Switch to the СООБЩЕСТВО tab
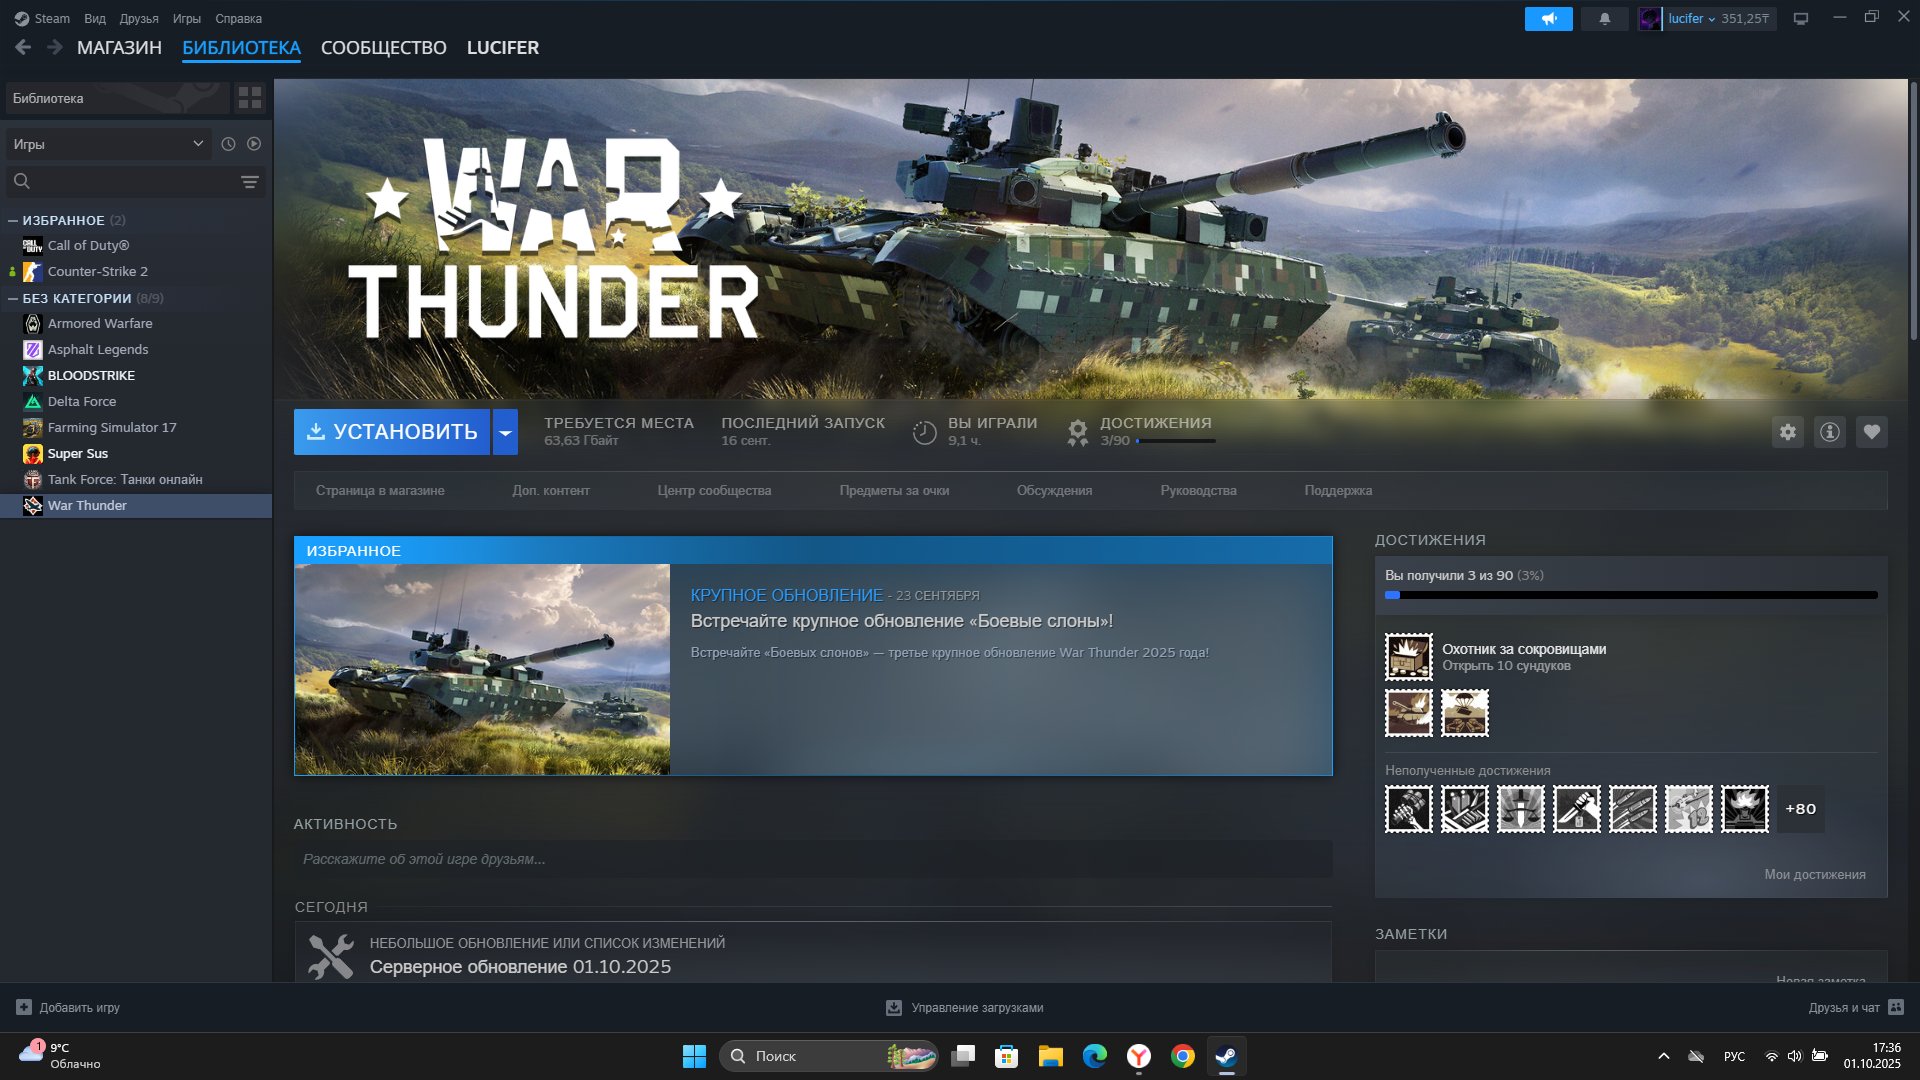This screenshot has height=1080, width=1920. [x=383, y=48]
